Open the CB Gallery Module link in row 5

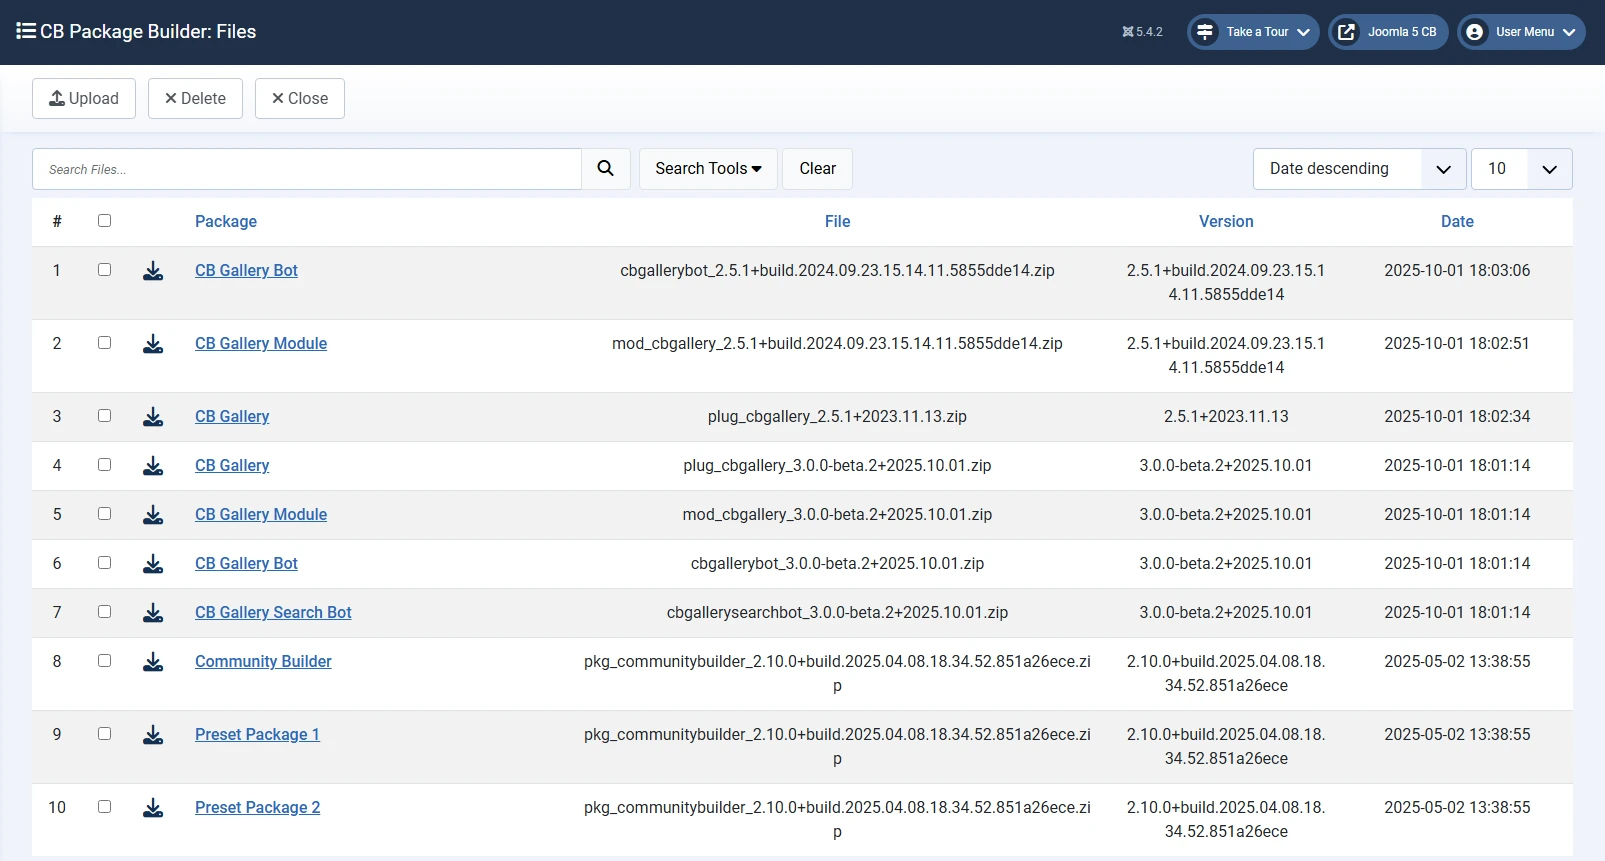click(x=261, y=515)
